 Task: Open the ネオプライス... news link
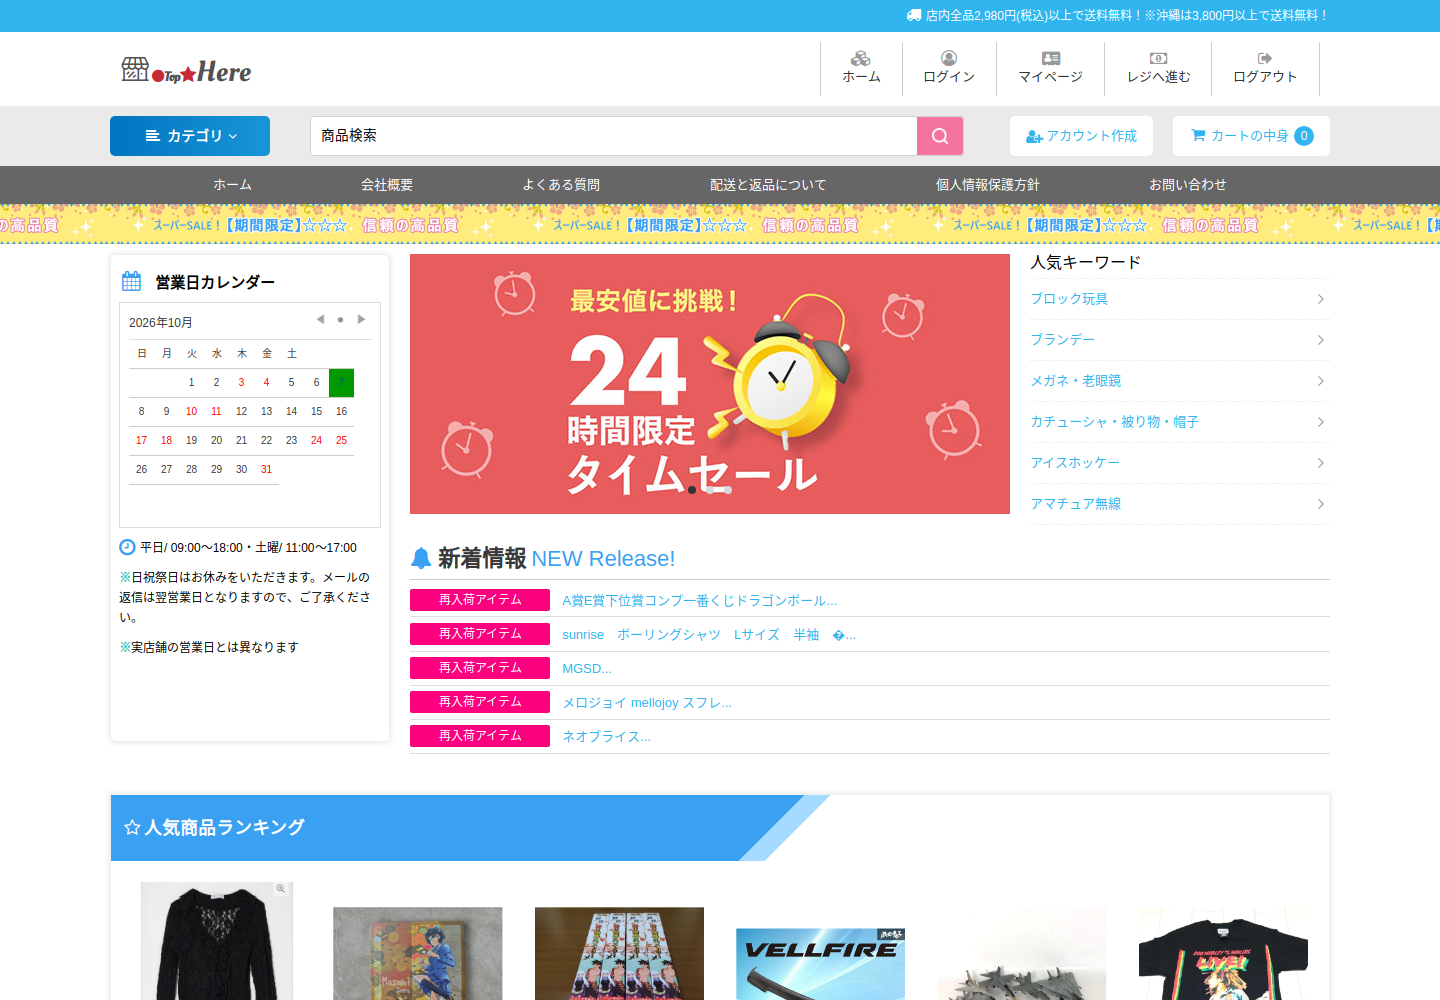pyautogui.click(x=606, y=737)
